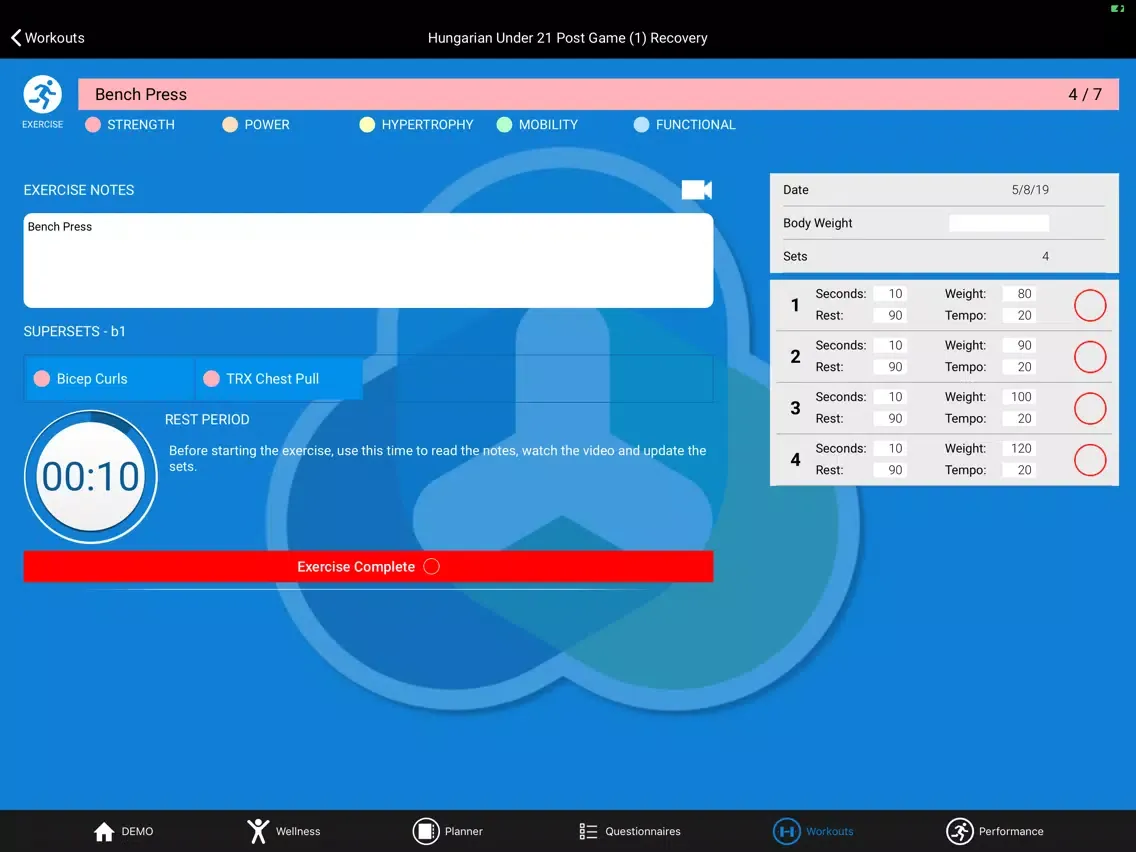Edit set 3 Weight value 100
This screenshot has width=1136, height=852.
[x=1019, y=396]
